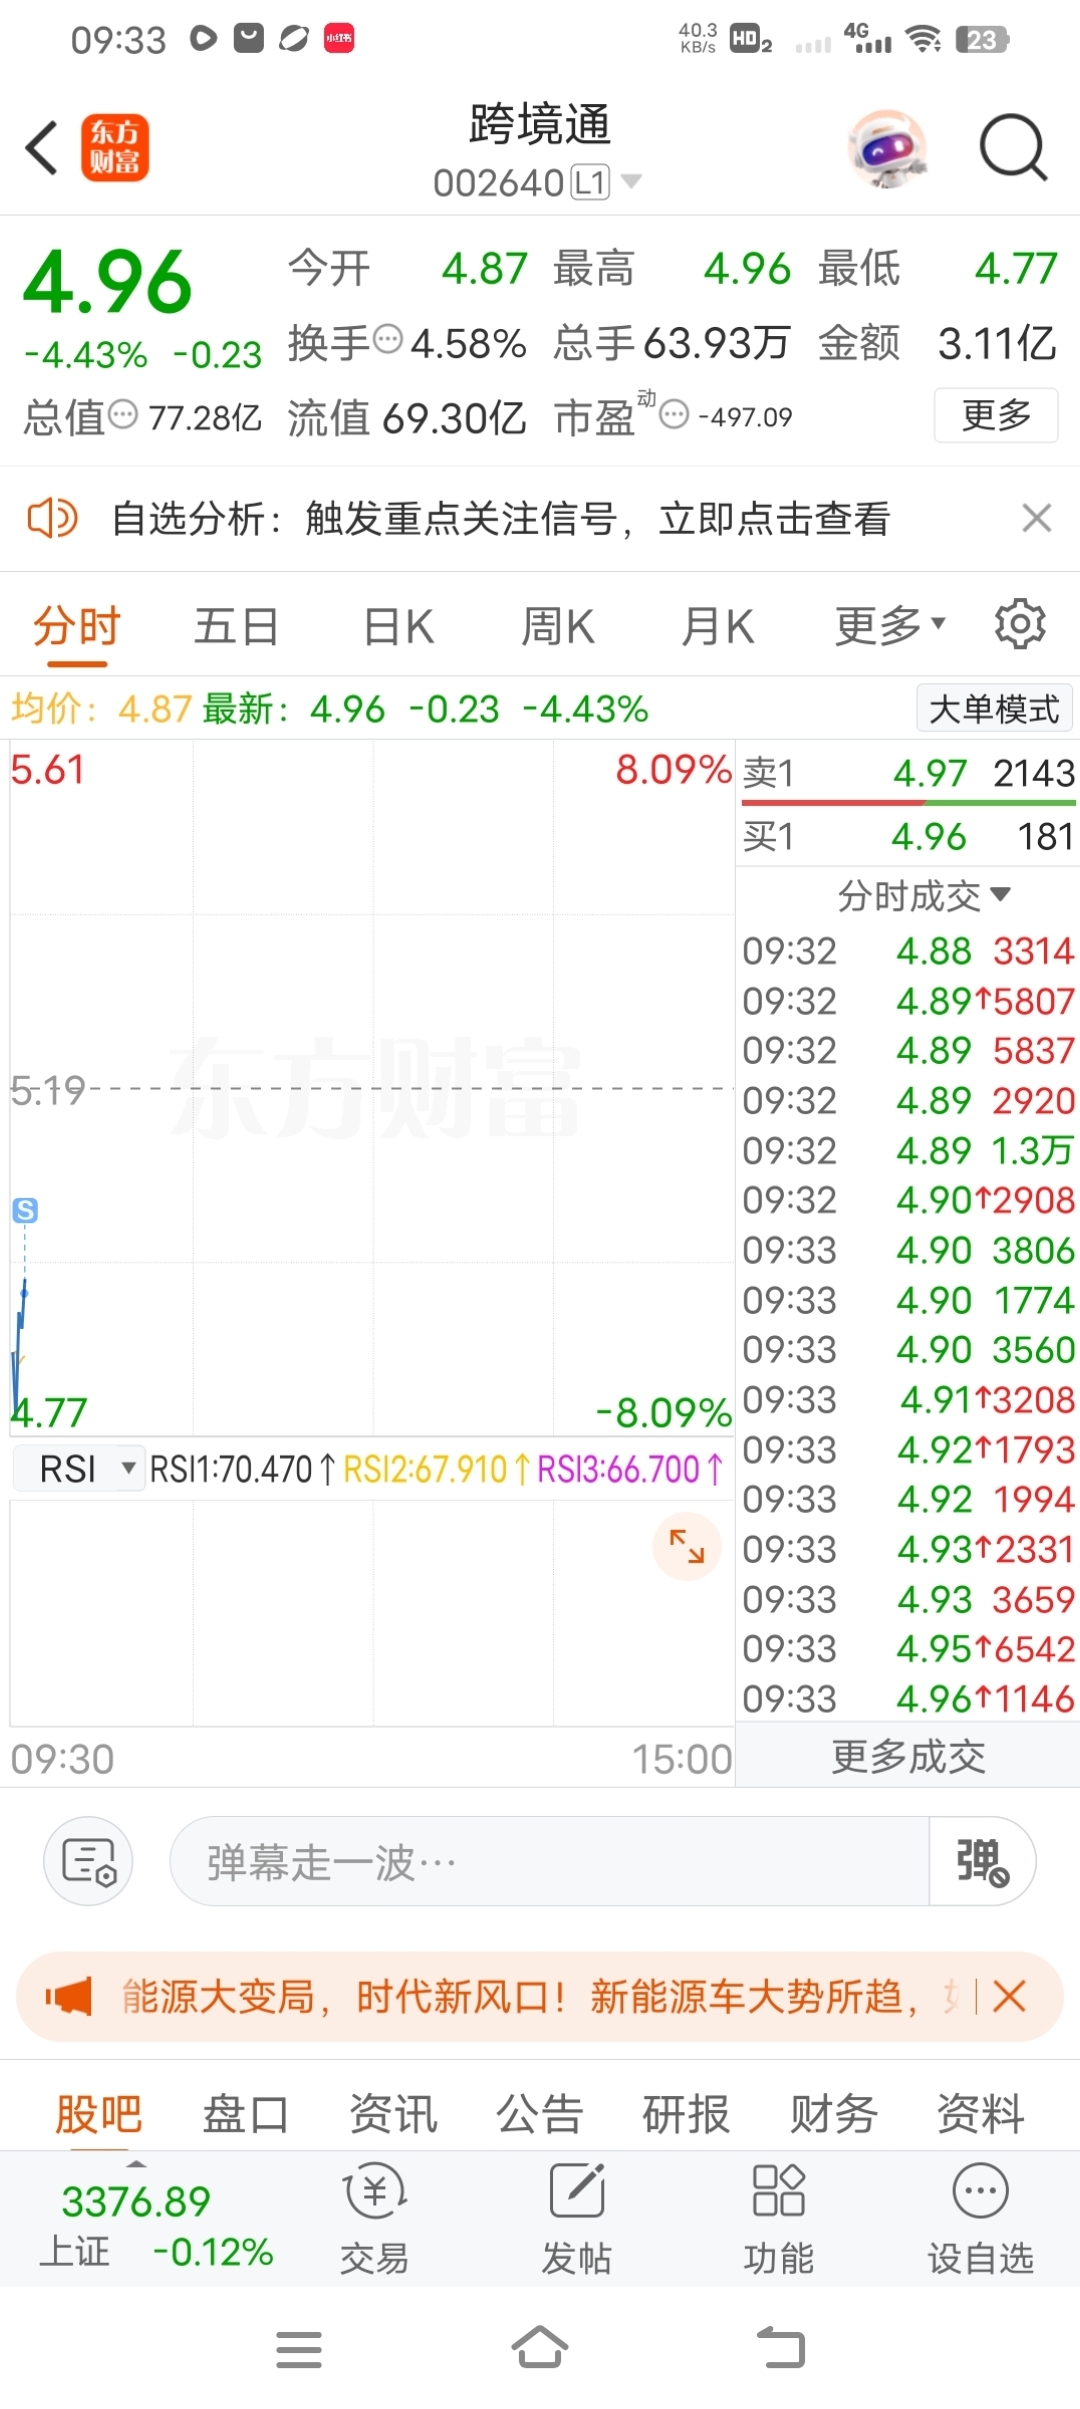Switch to the 五日 chart tab

pos(236,627)
